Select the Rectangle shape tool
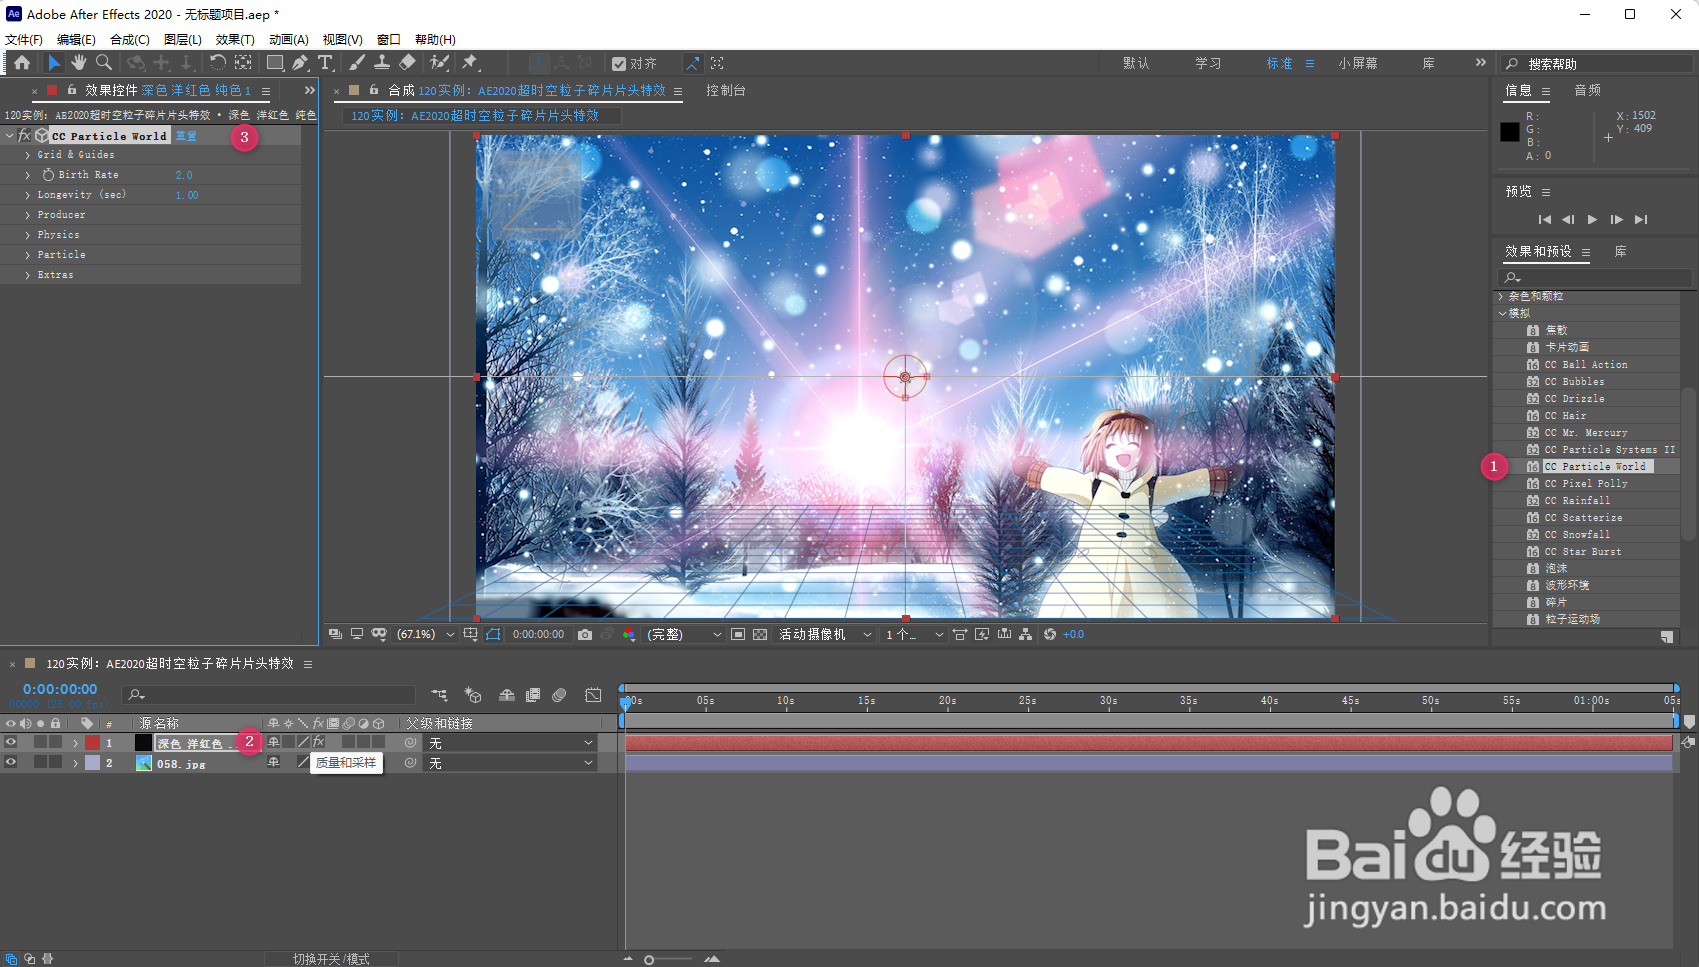 275,63
